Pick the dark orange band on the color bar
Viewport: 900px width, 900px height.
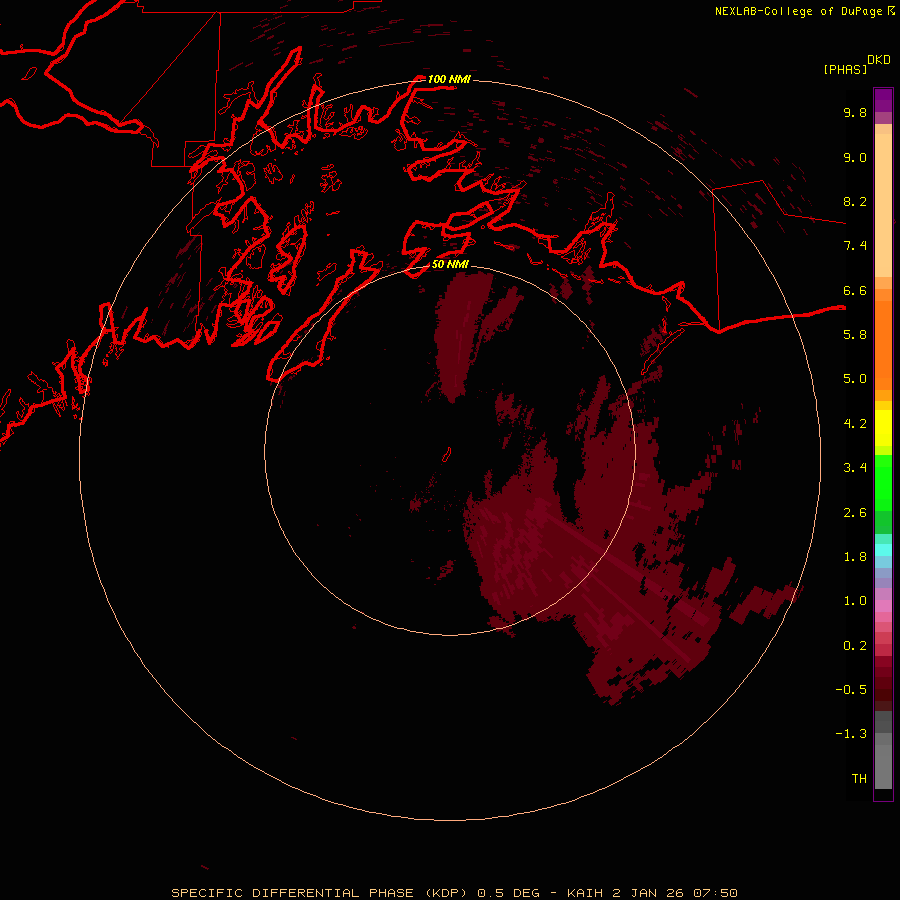pyautogui.click(x=883, y=345)
